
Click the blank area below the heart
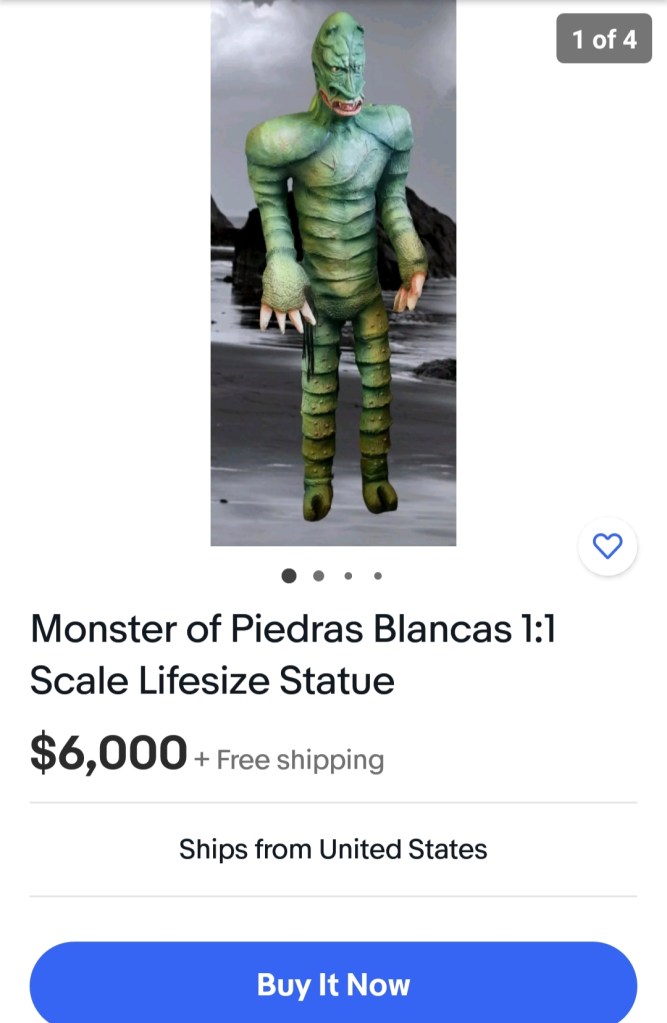point(608,650)
